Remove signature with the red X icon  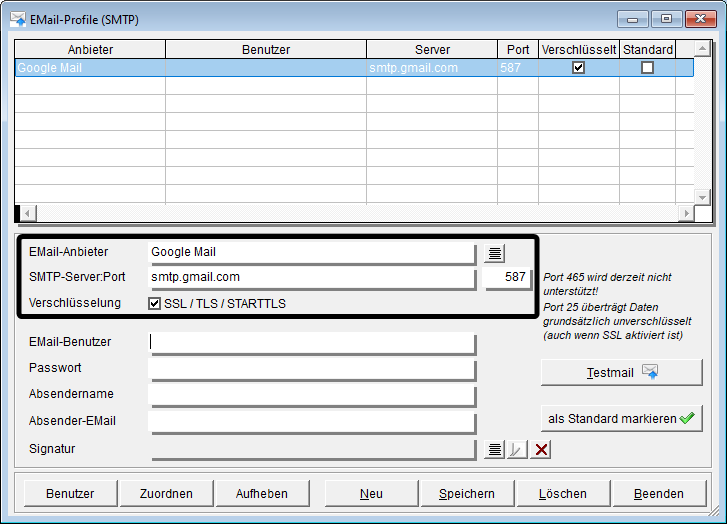click(x=541, y=449)
